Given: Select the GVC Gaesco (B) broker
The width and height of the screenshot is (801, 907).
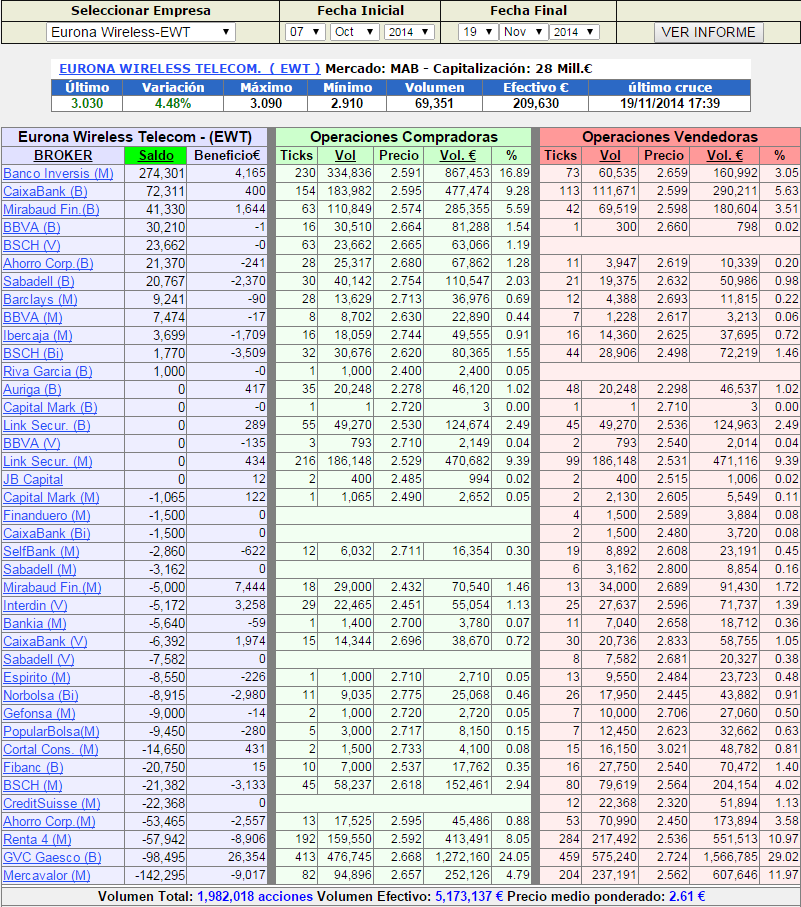Looking at the screenshot, I should pos(52,857).
